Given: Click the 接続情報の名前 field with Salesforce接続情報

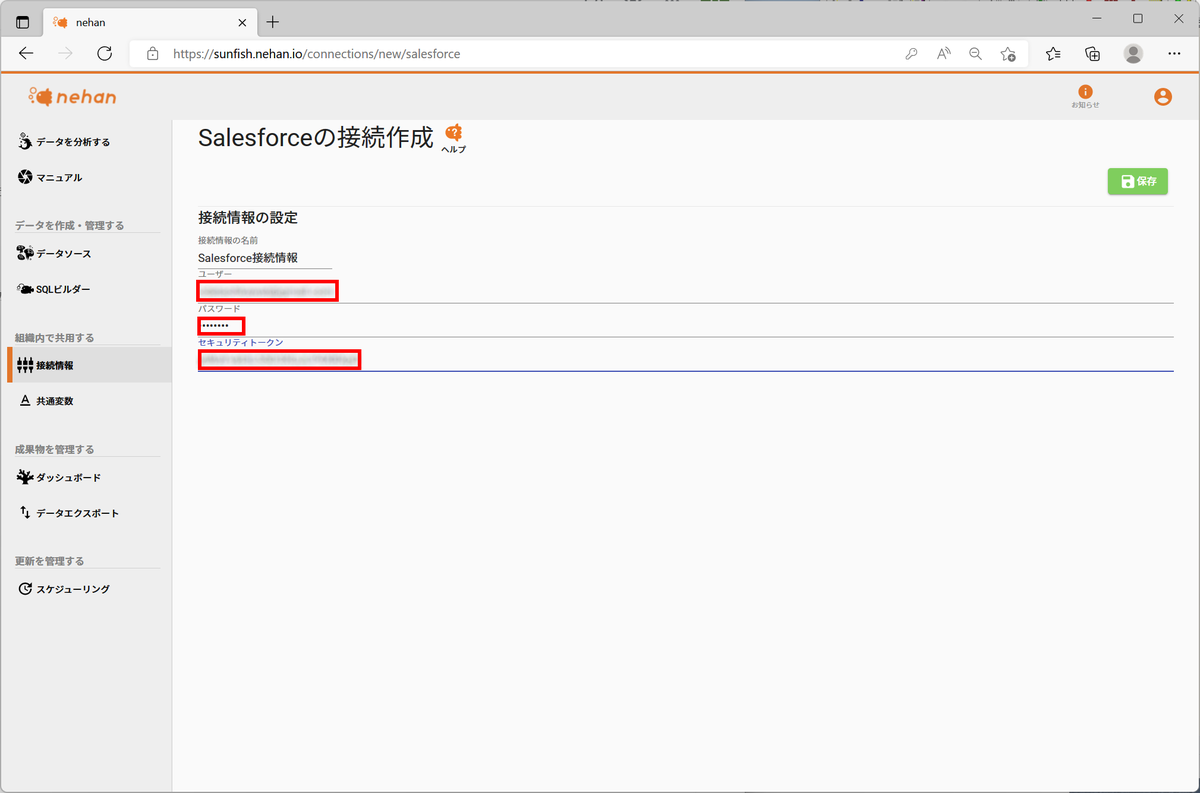Looking at the screenshot, I should coord(265,258).
